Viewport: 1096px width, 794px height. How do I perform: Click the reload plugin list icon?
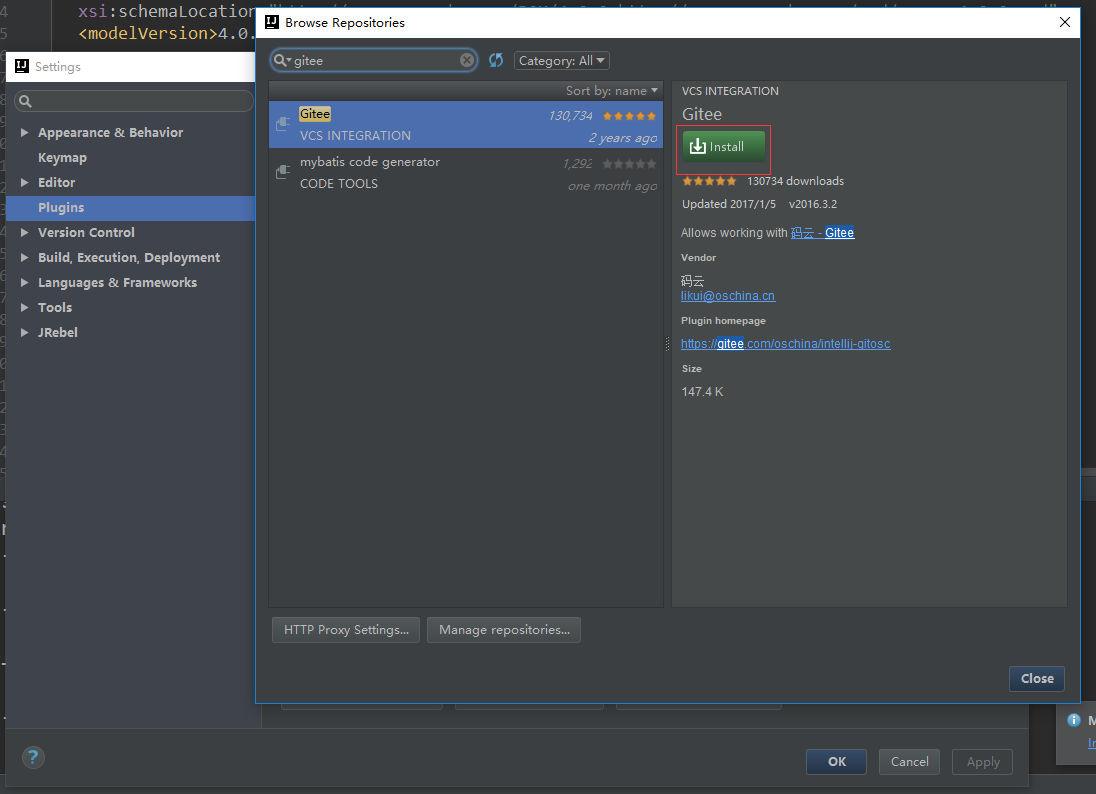pyautogui.click(x=496, y=60)
